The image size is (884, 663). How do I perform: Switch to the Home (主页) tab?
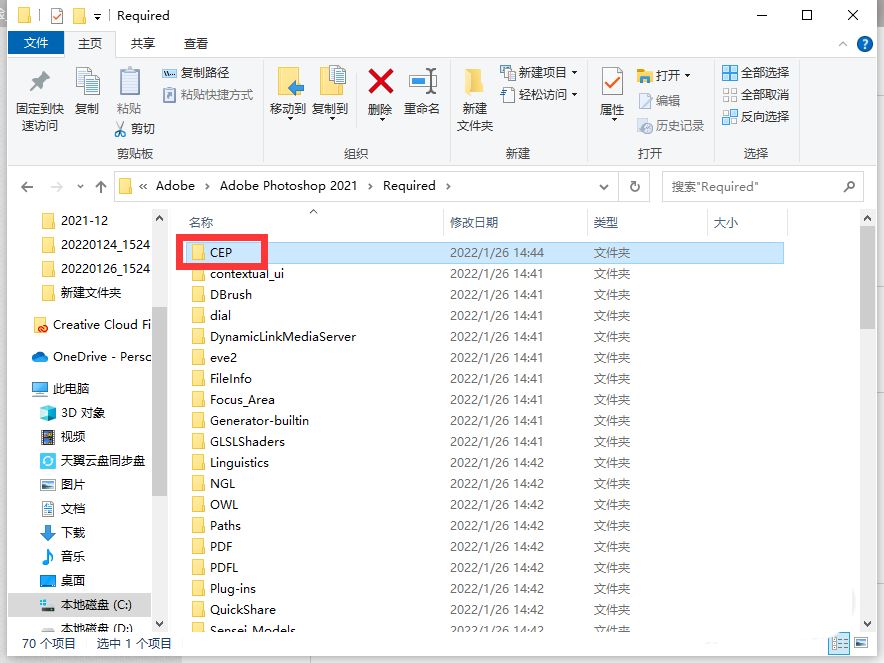point(90,43)
